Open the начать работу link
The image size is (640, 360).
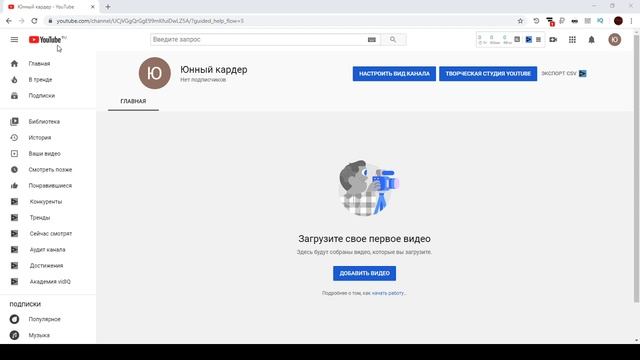389,293
